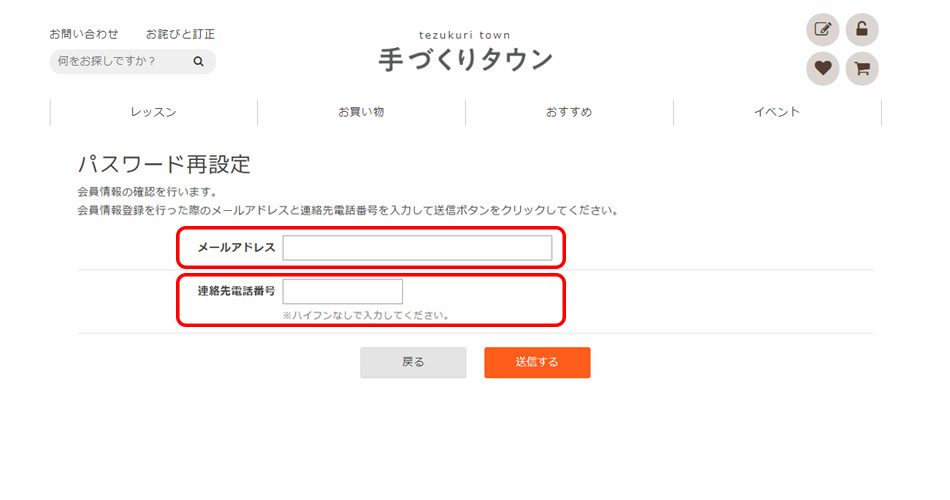Click the 手づくりタウン site logo
950x500 pixels.
tap(465, 59)
